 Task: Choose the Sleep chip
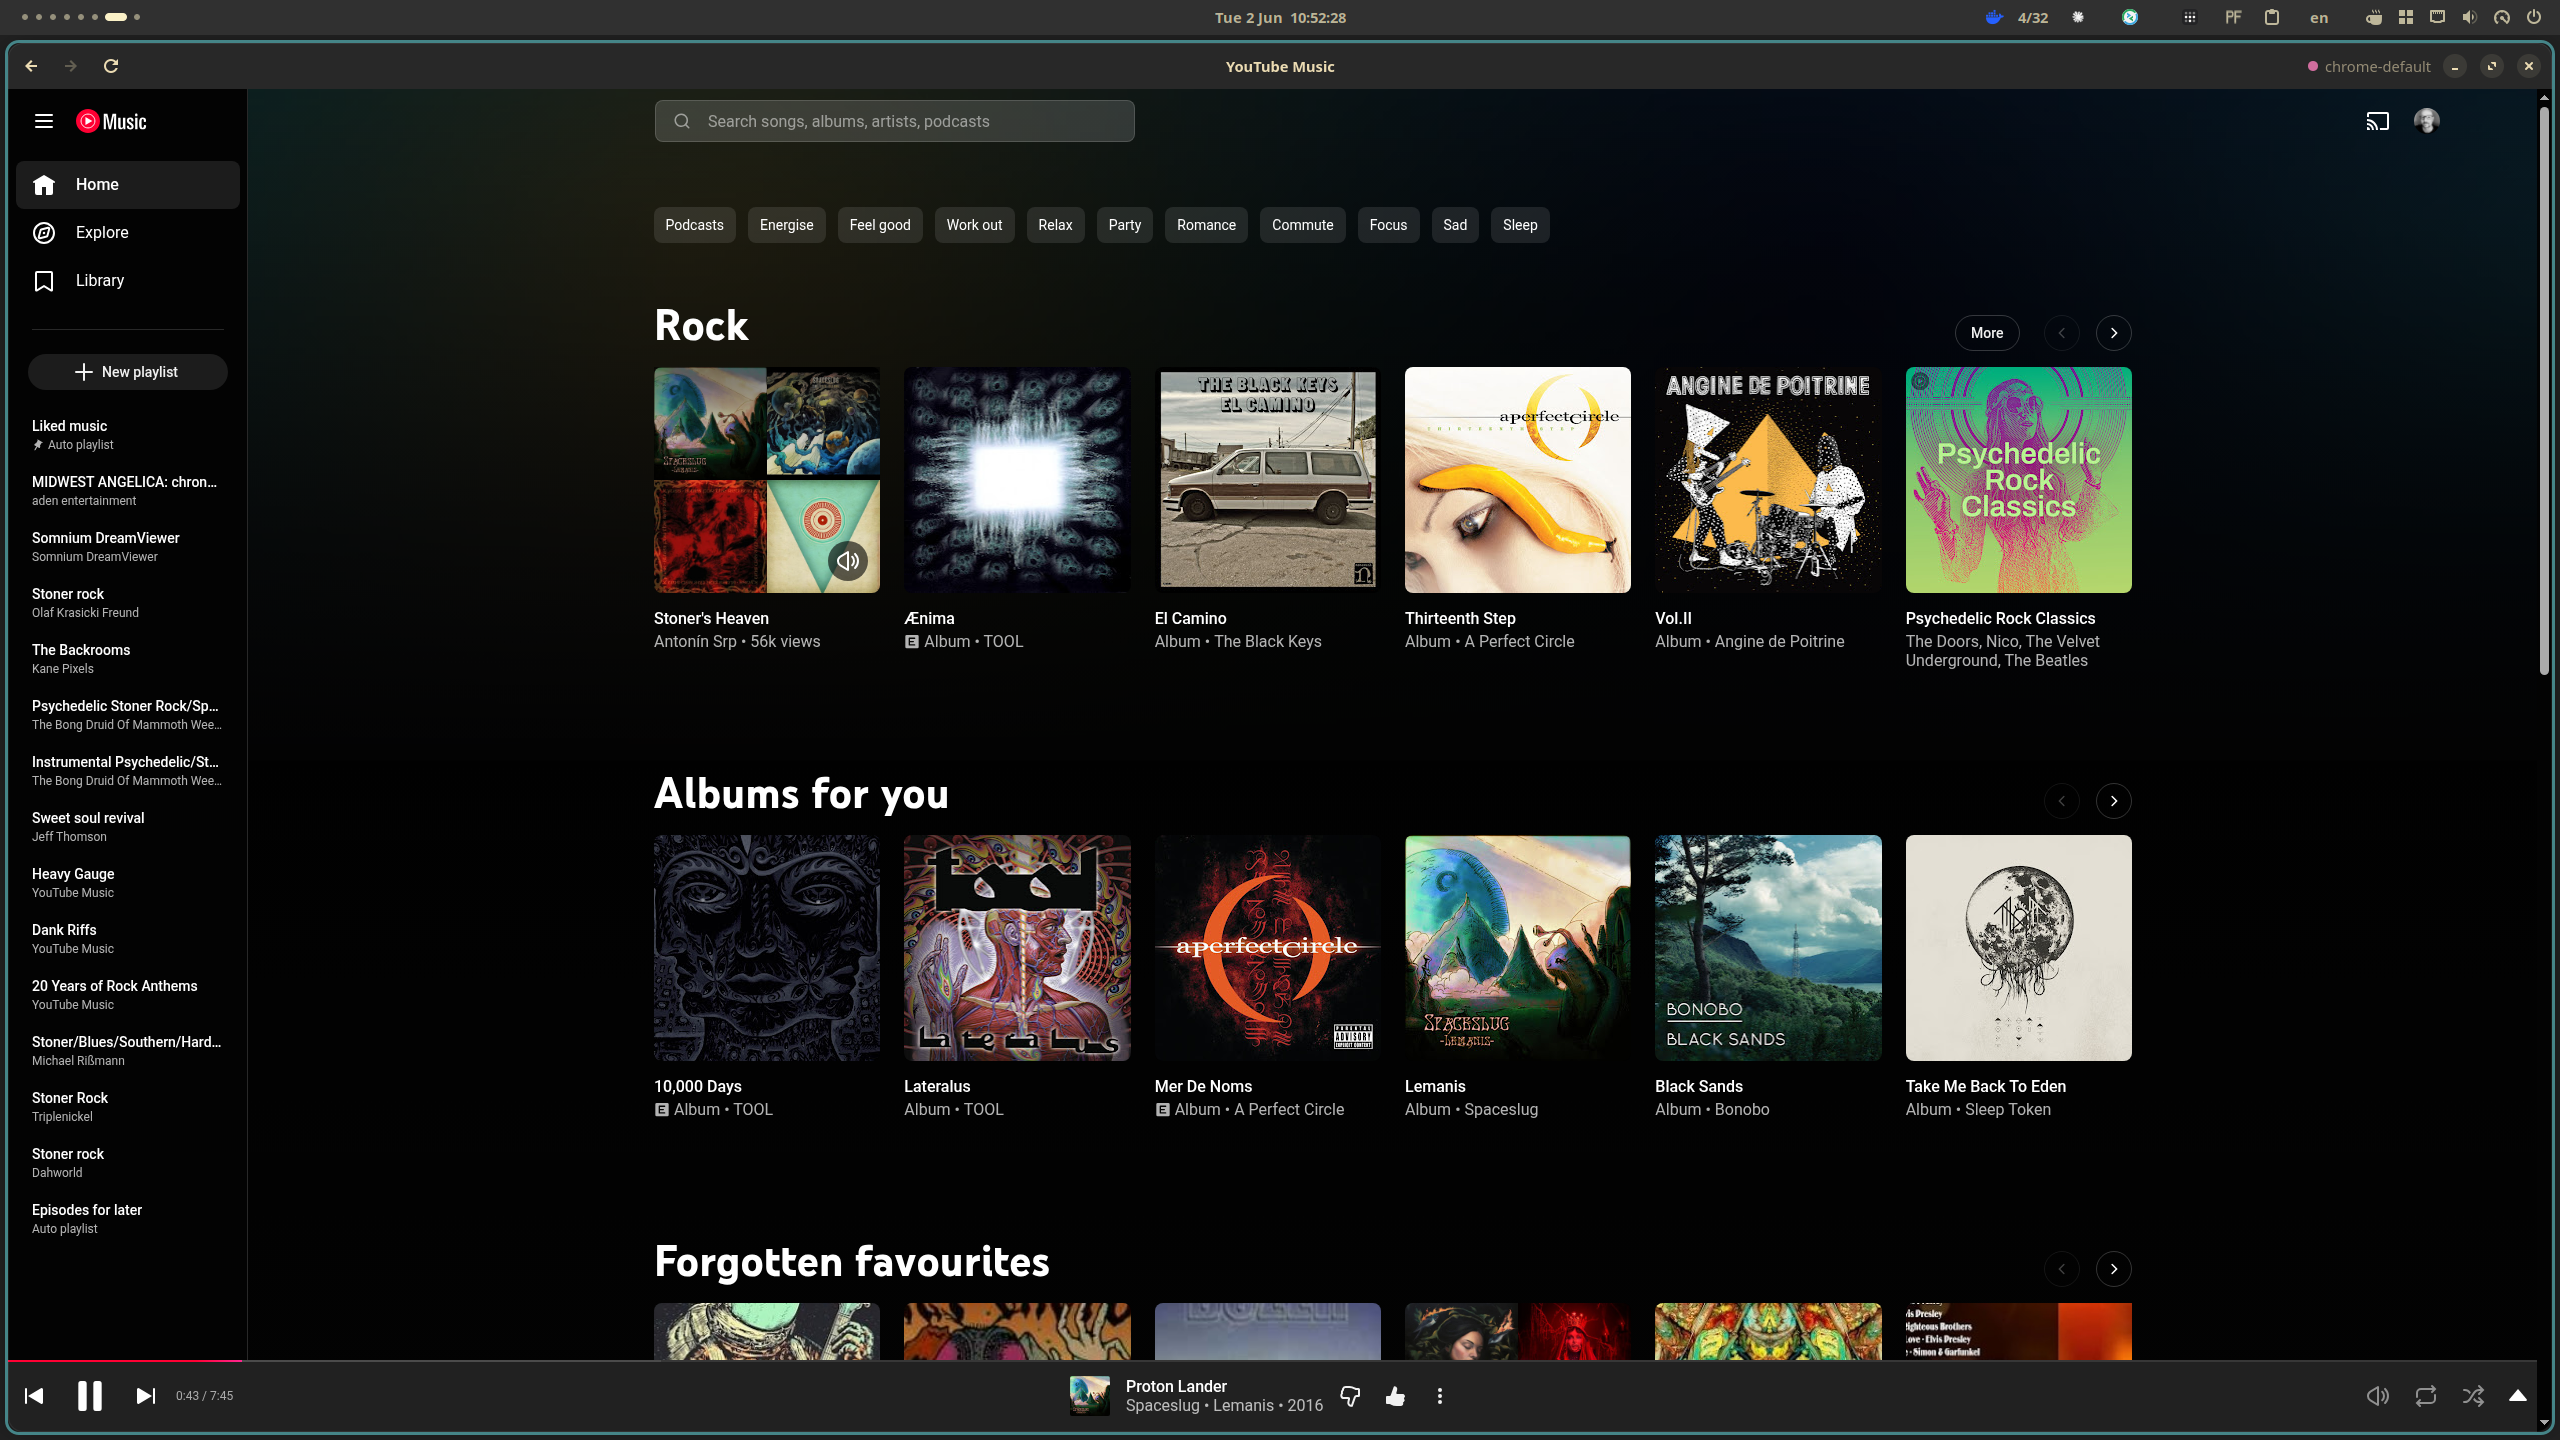(x=1520, y=225)
